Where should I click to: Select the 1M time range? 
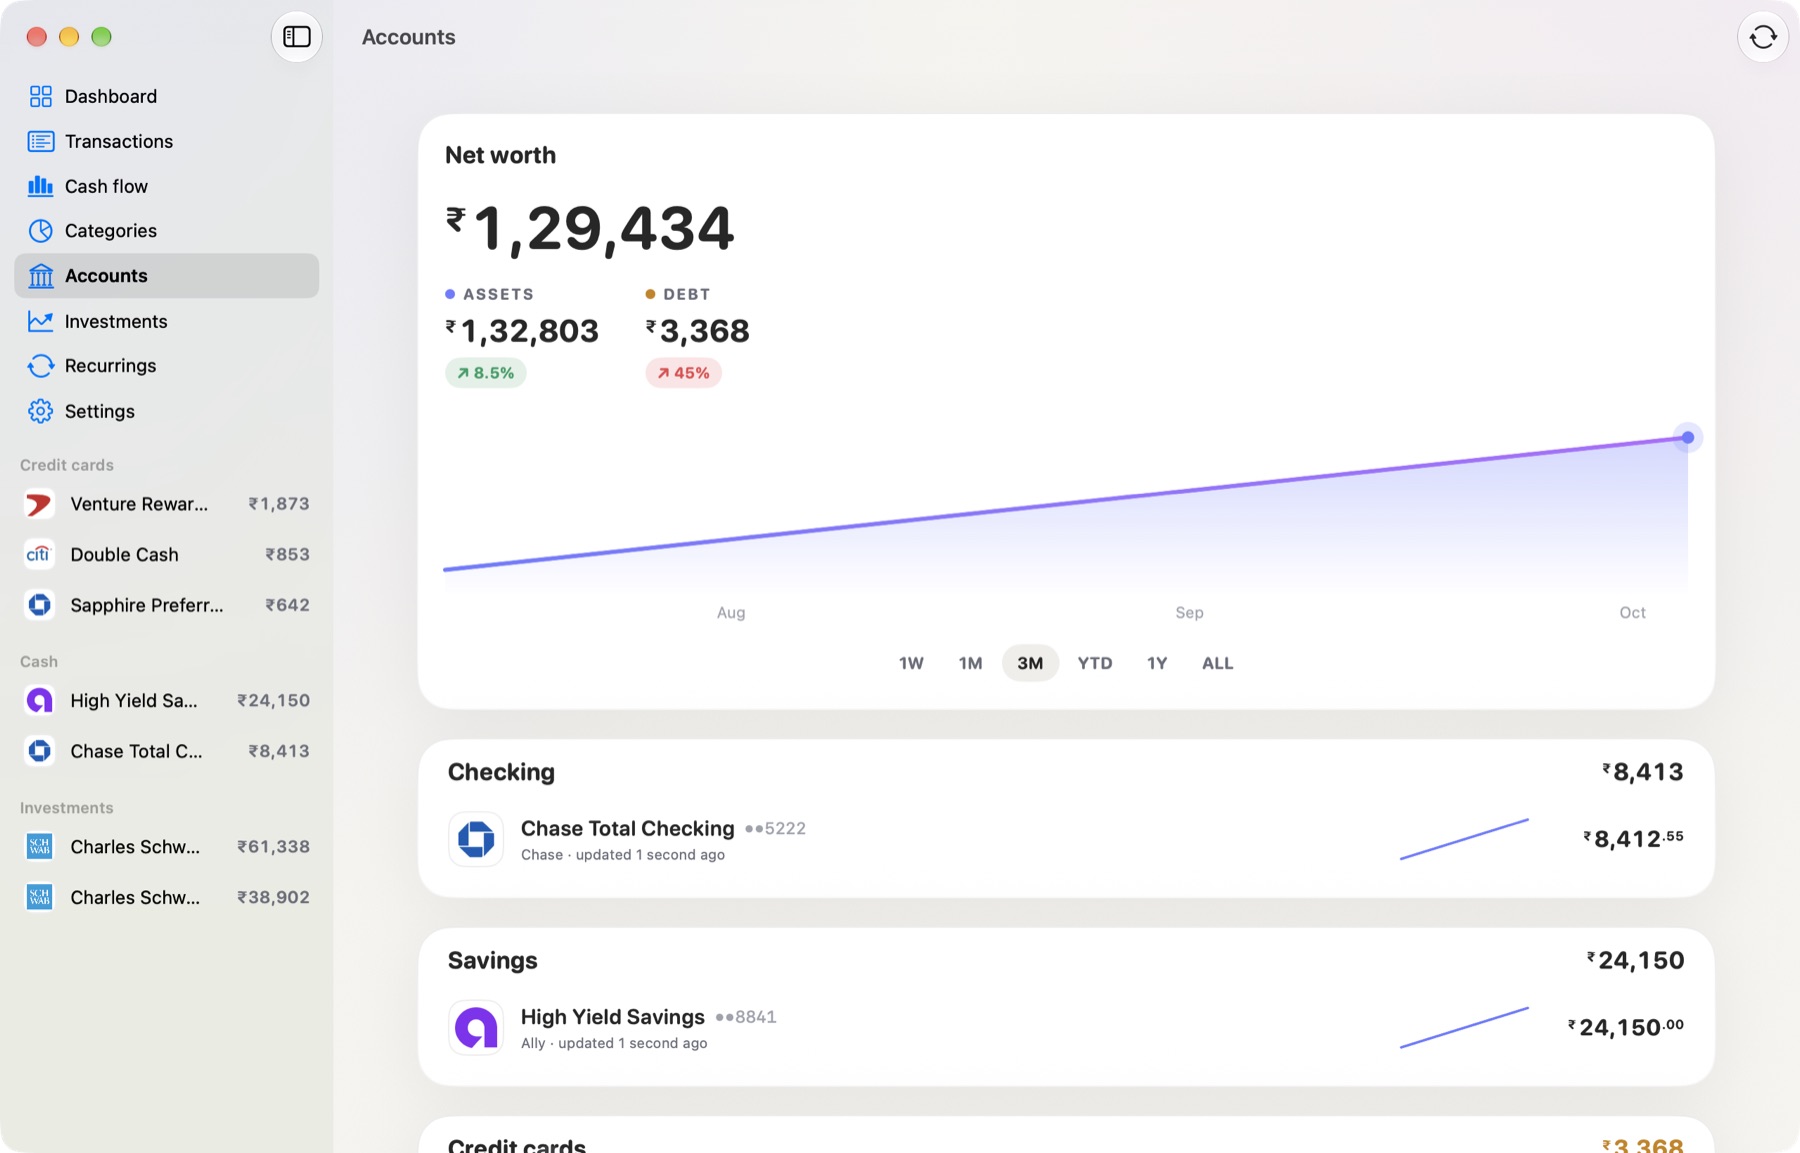(x=970, y=663)
